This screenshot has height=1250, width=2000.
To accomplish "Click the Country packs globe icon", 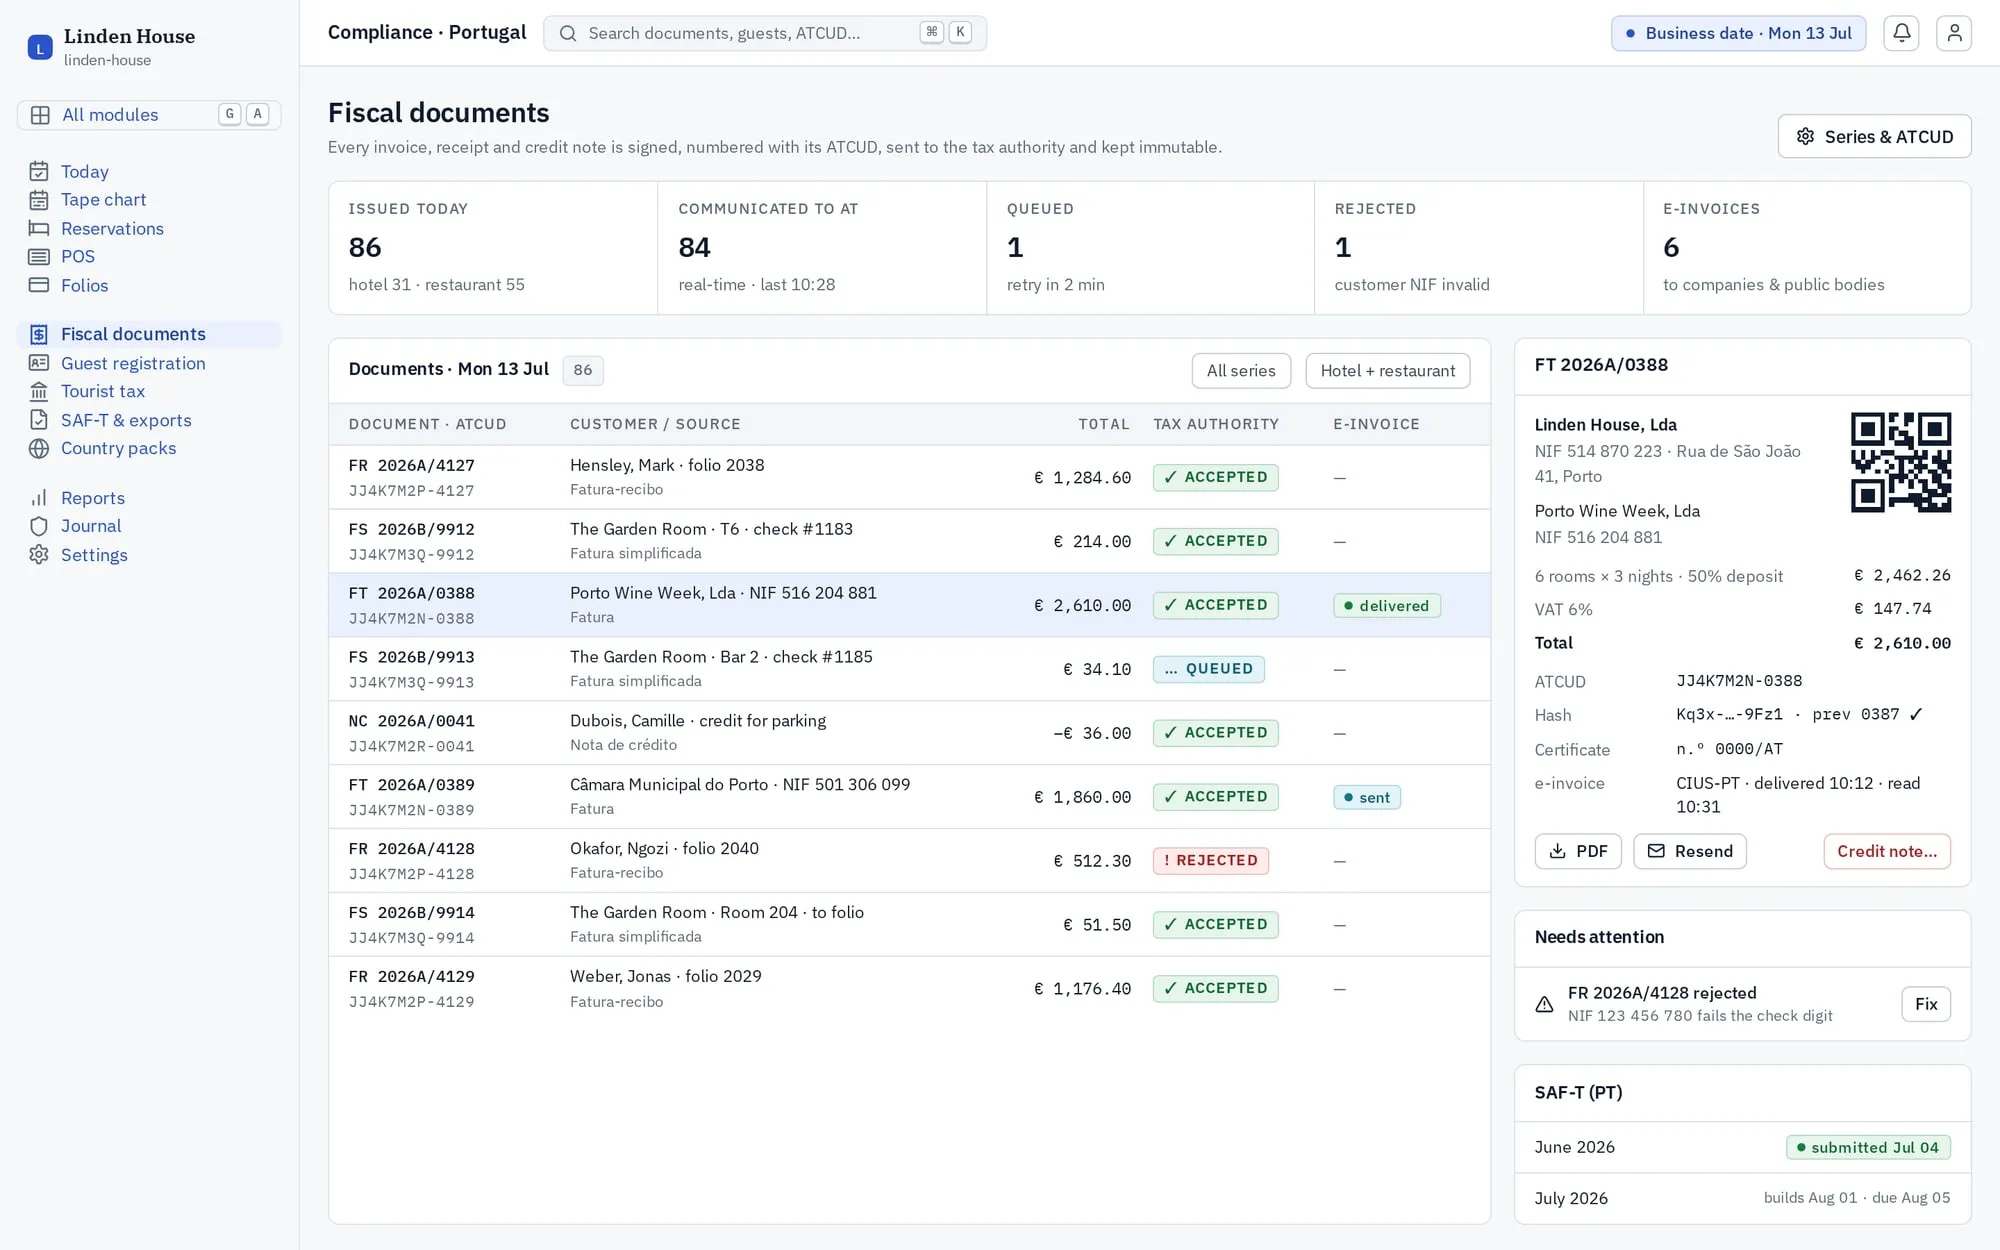I will click(x=39, y=448).
